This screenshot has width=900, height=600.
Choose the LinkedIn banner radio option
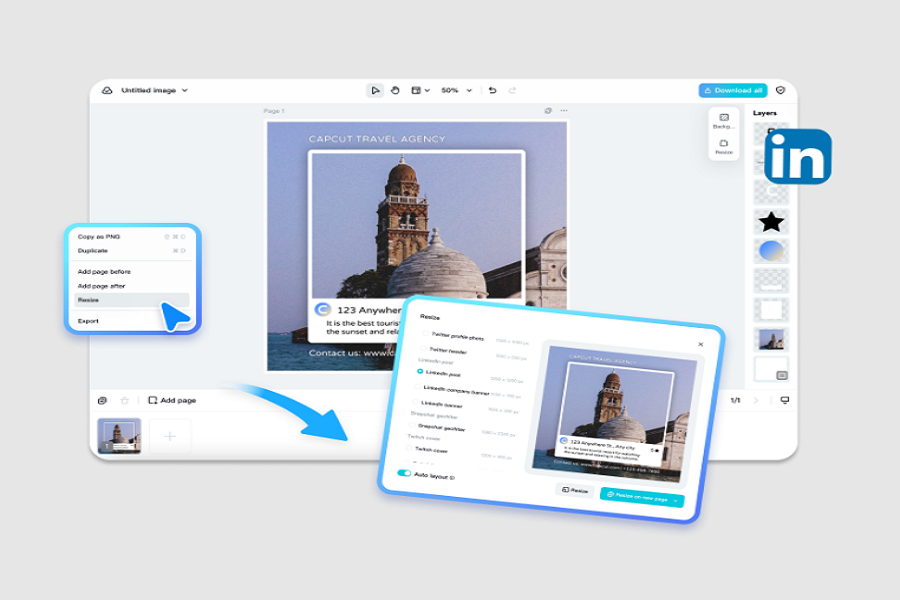pyautogui.click(x=416, y=402)
